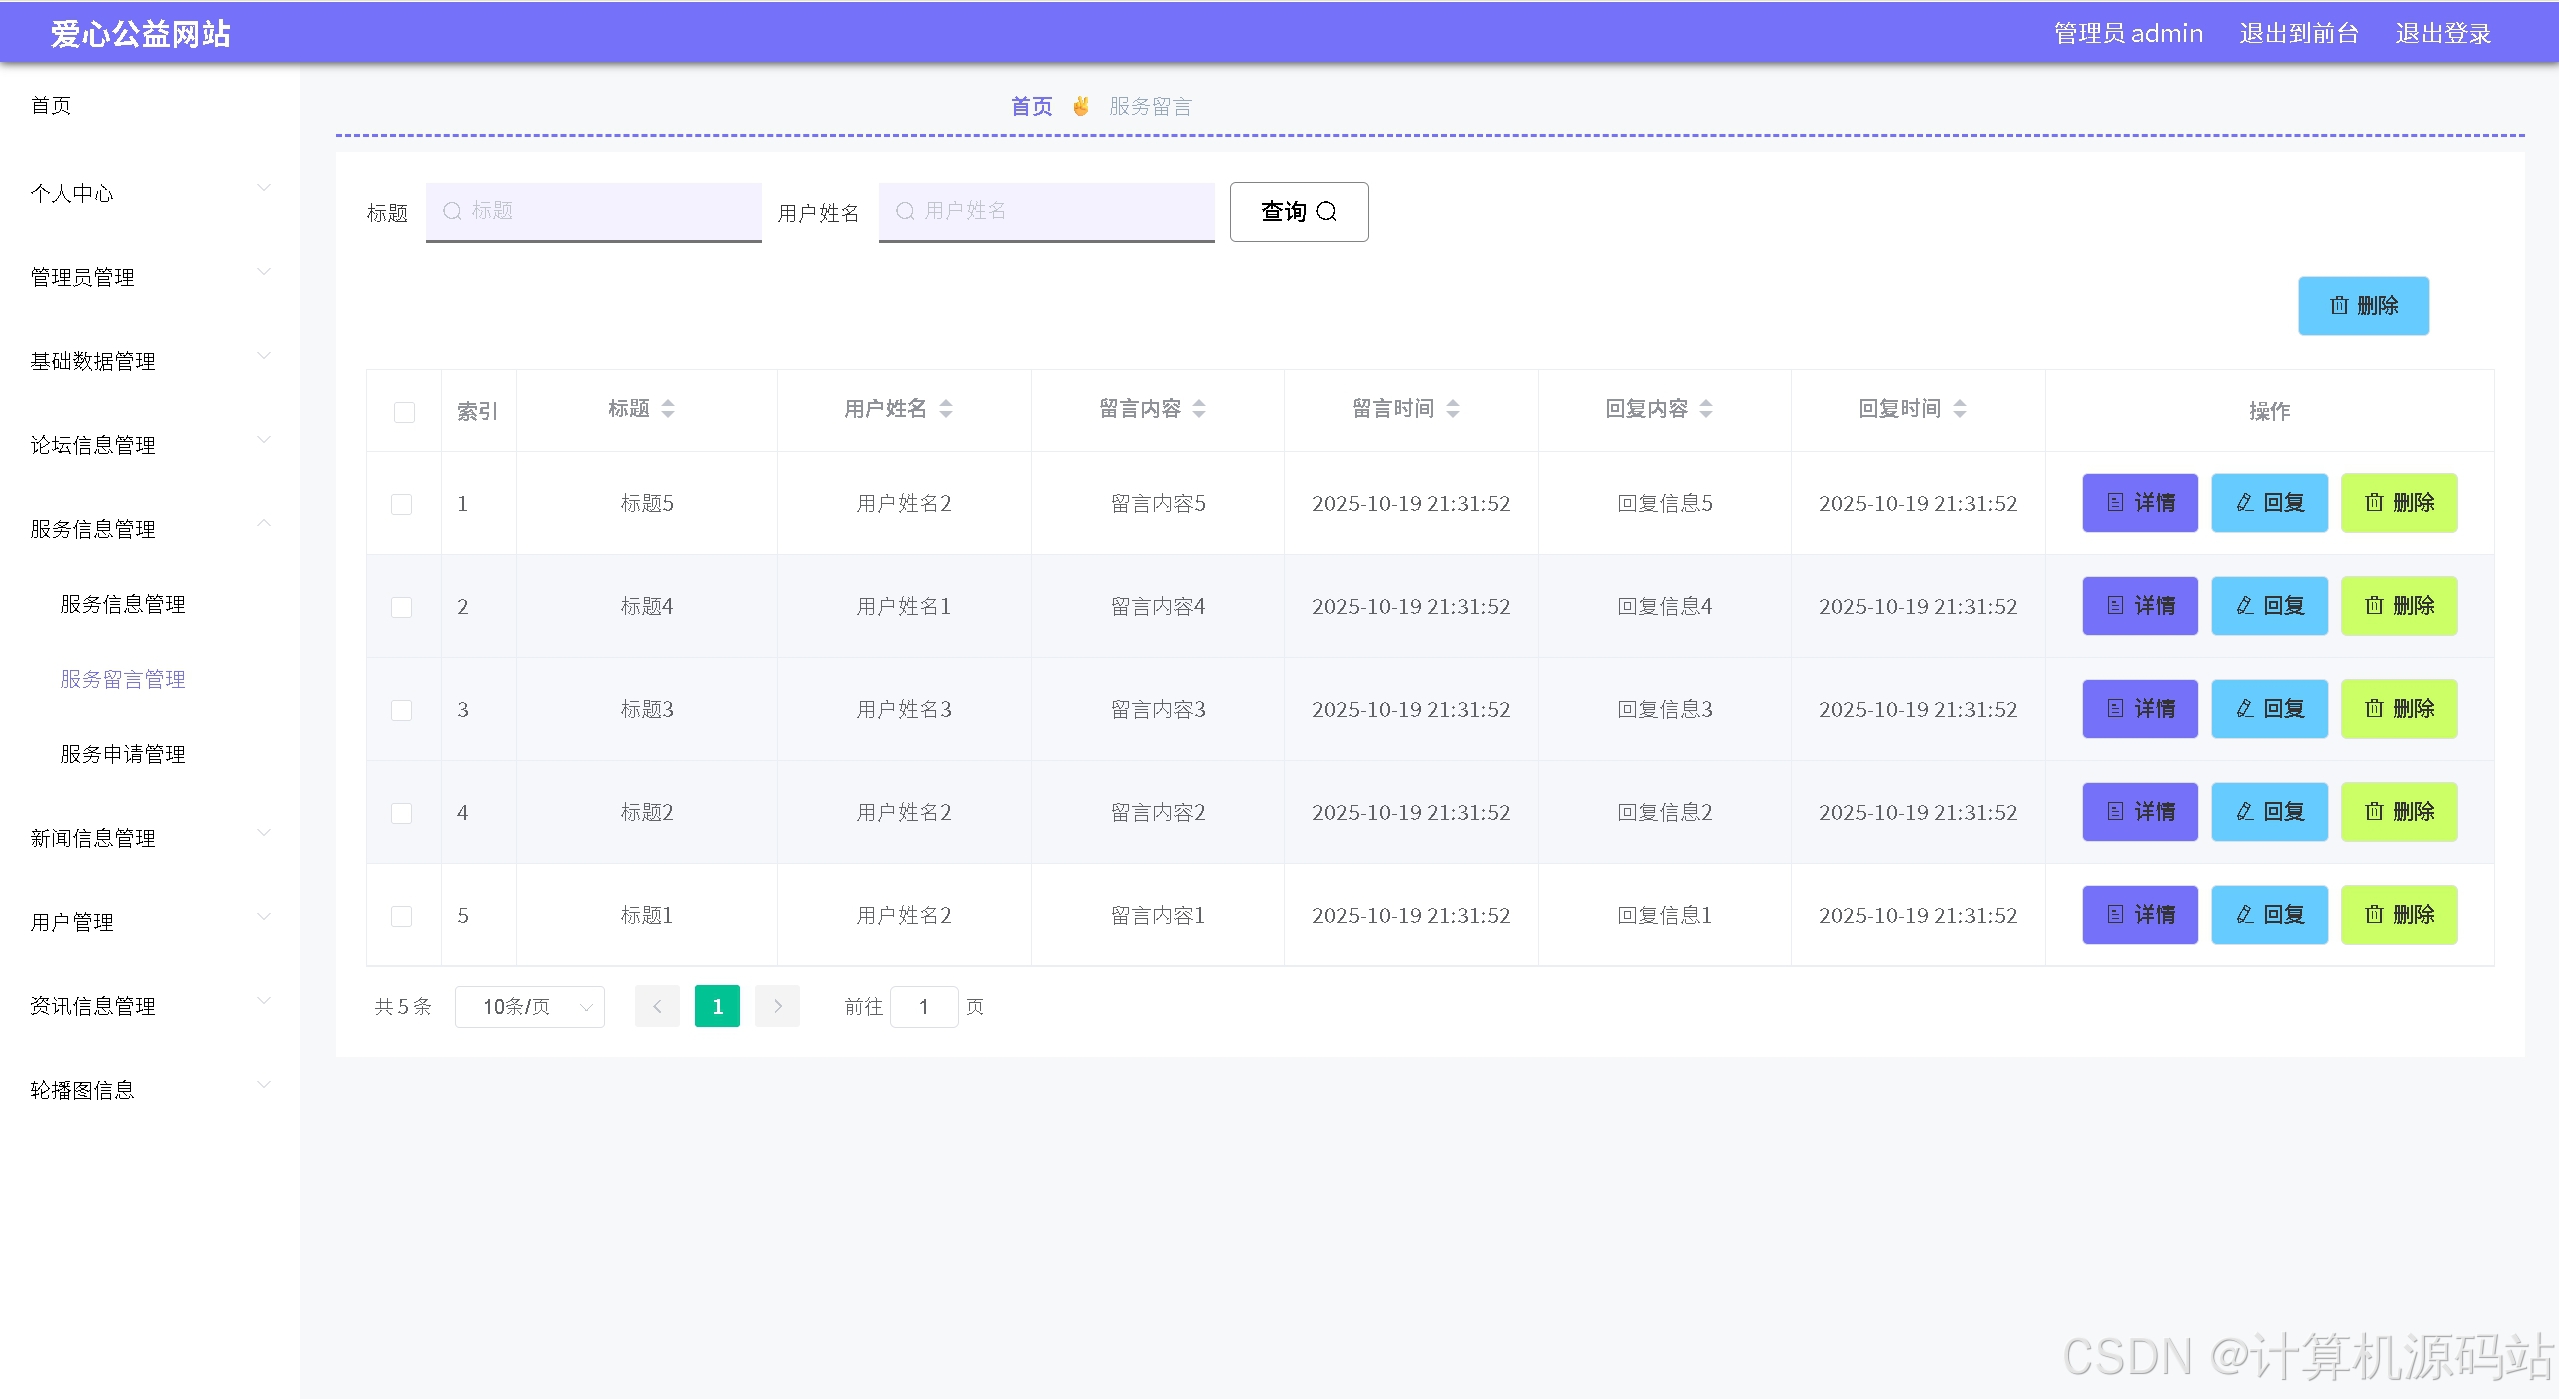Delete the 标题1 row using 删除
Image resolution: width=2559 pixels, height=1399 pixels.
[x=2398, y=915]
